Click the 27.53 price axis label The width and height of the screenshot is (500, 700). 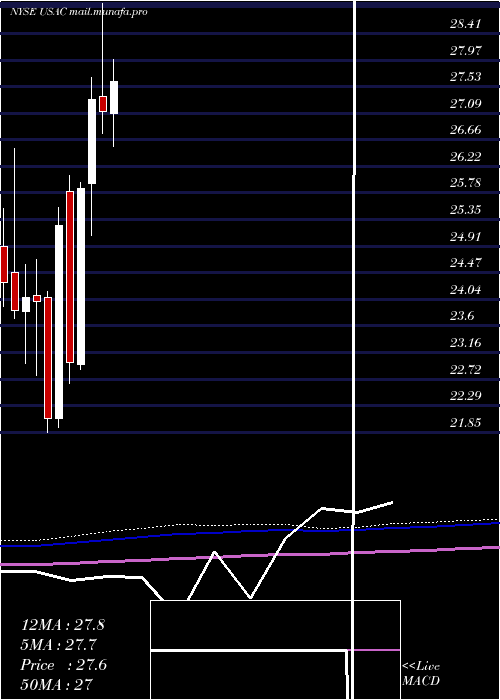[x=466, y=77]
